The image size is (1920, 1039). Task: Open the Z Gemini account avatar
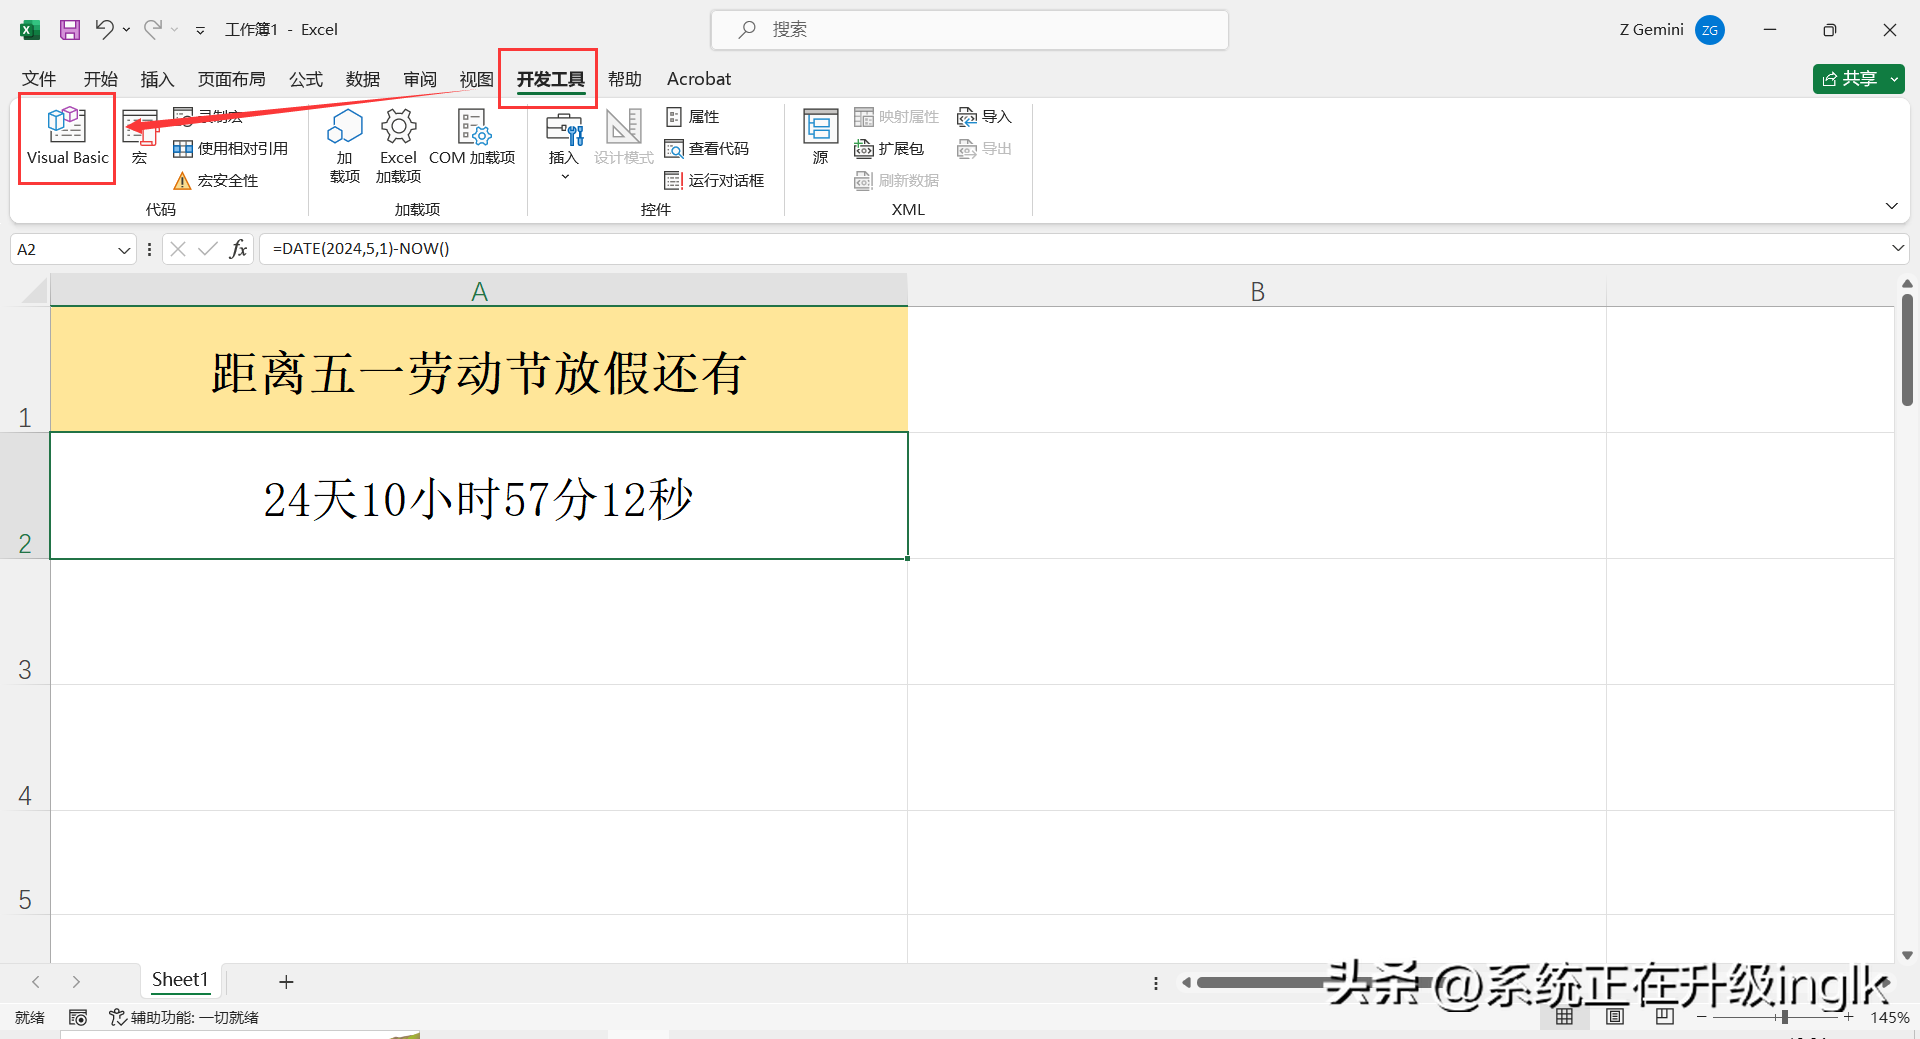(x=1710, y=30)
